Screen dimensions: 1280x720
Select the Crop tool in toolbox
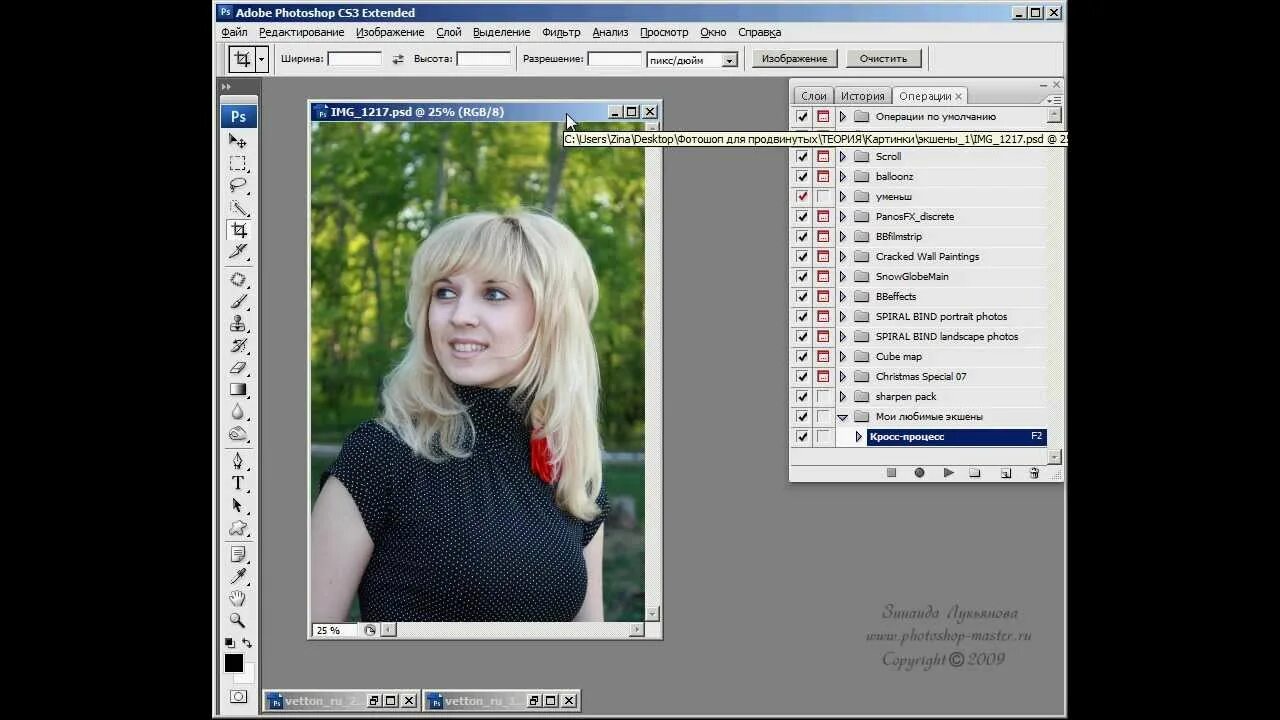point(238,230)
